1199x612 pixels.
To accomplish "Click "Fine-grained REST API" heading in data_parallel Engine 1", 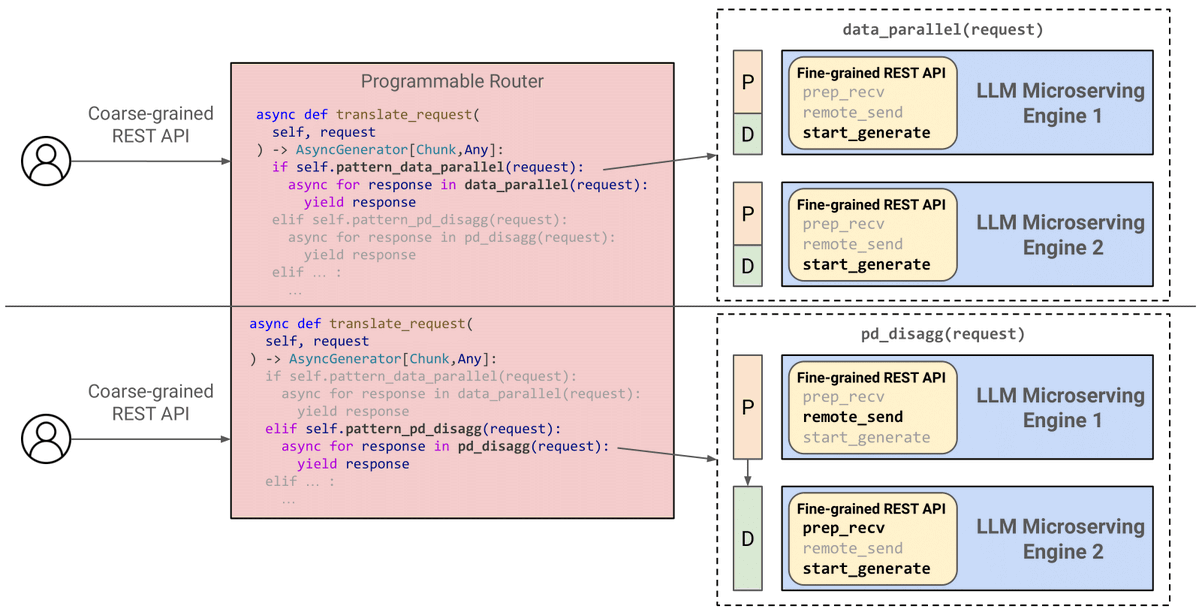I will coord(871,73).
